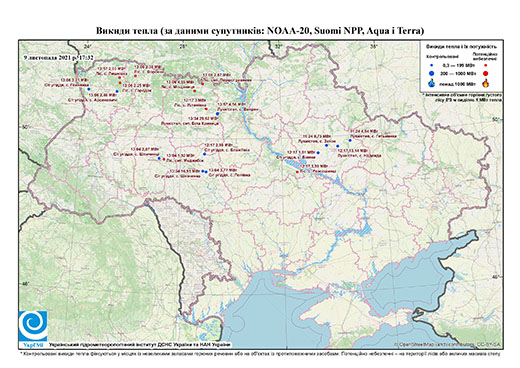Click the '13:57 4,54 МВт' label
This screenshot has height=368, width=520.
click(x=231, y=104)
